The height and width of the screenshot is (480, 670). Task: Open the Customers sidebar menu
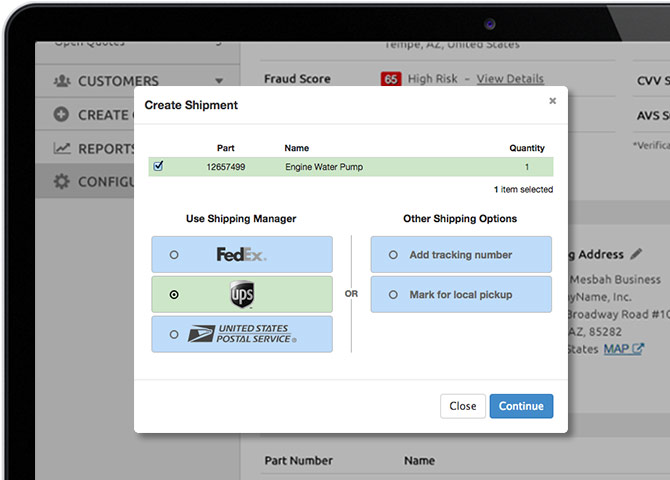(x=138, y=81)
